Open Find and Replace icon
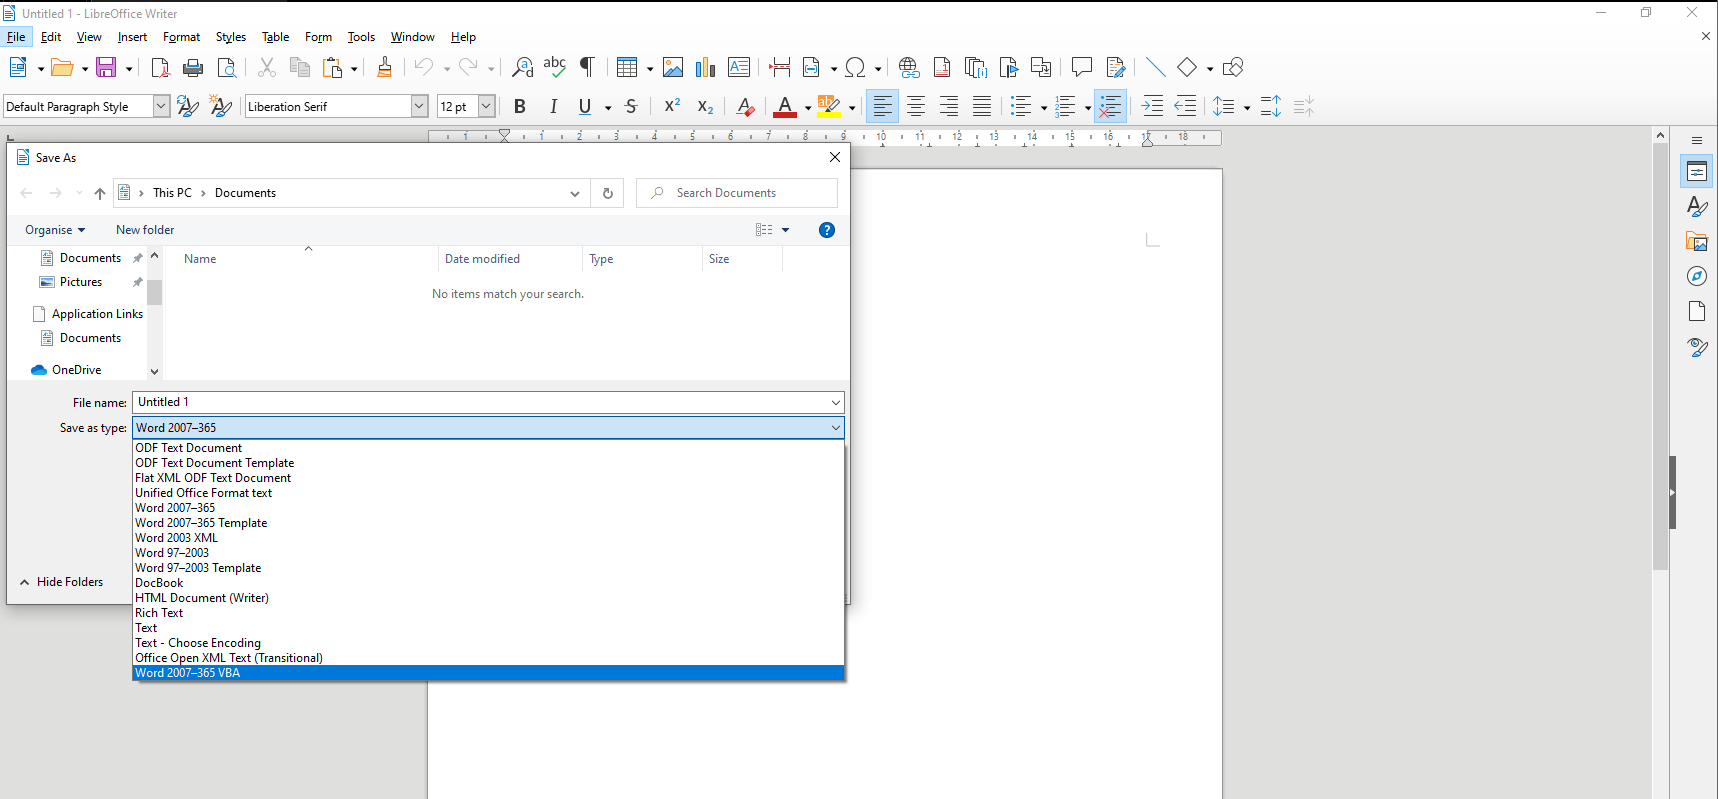The width and height of the screenshot is (1718, 799). [522, 67]
